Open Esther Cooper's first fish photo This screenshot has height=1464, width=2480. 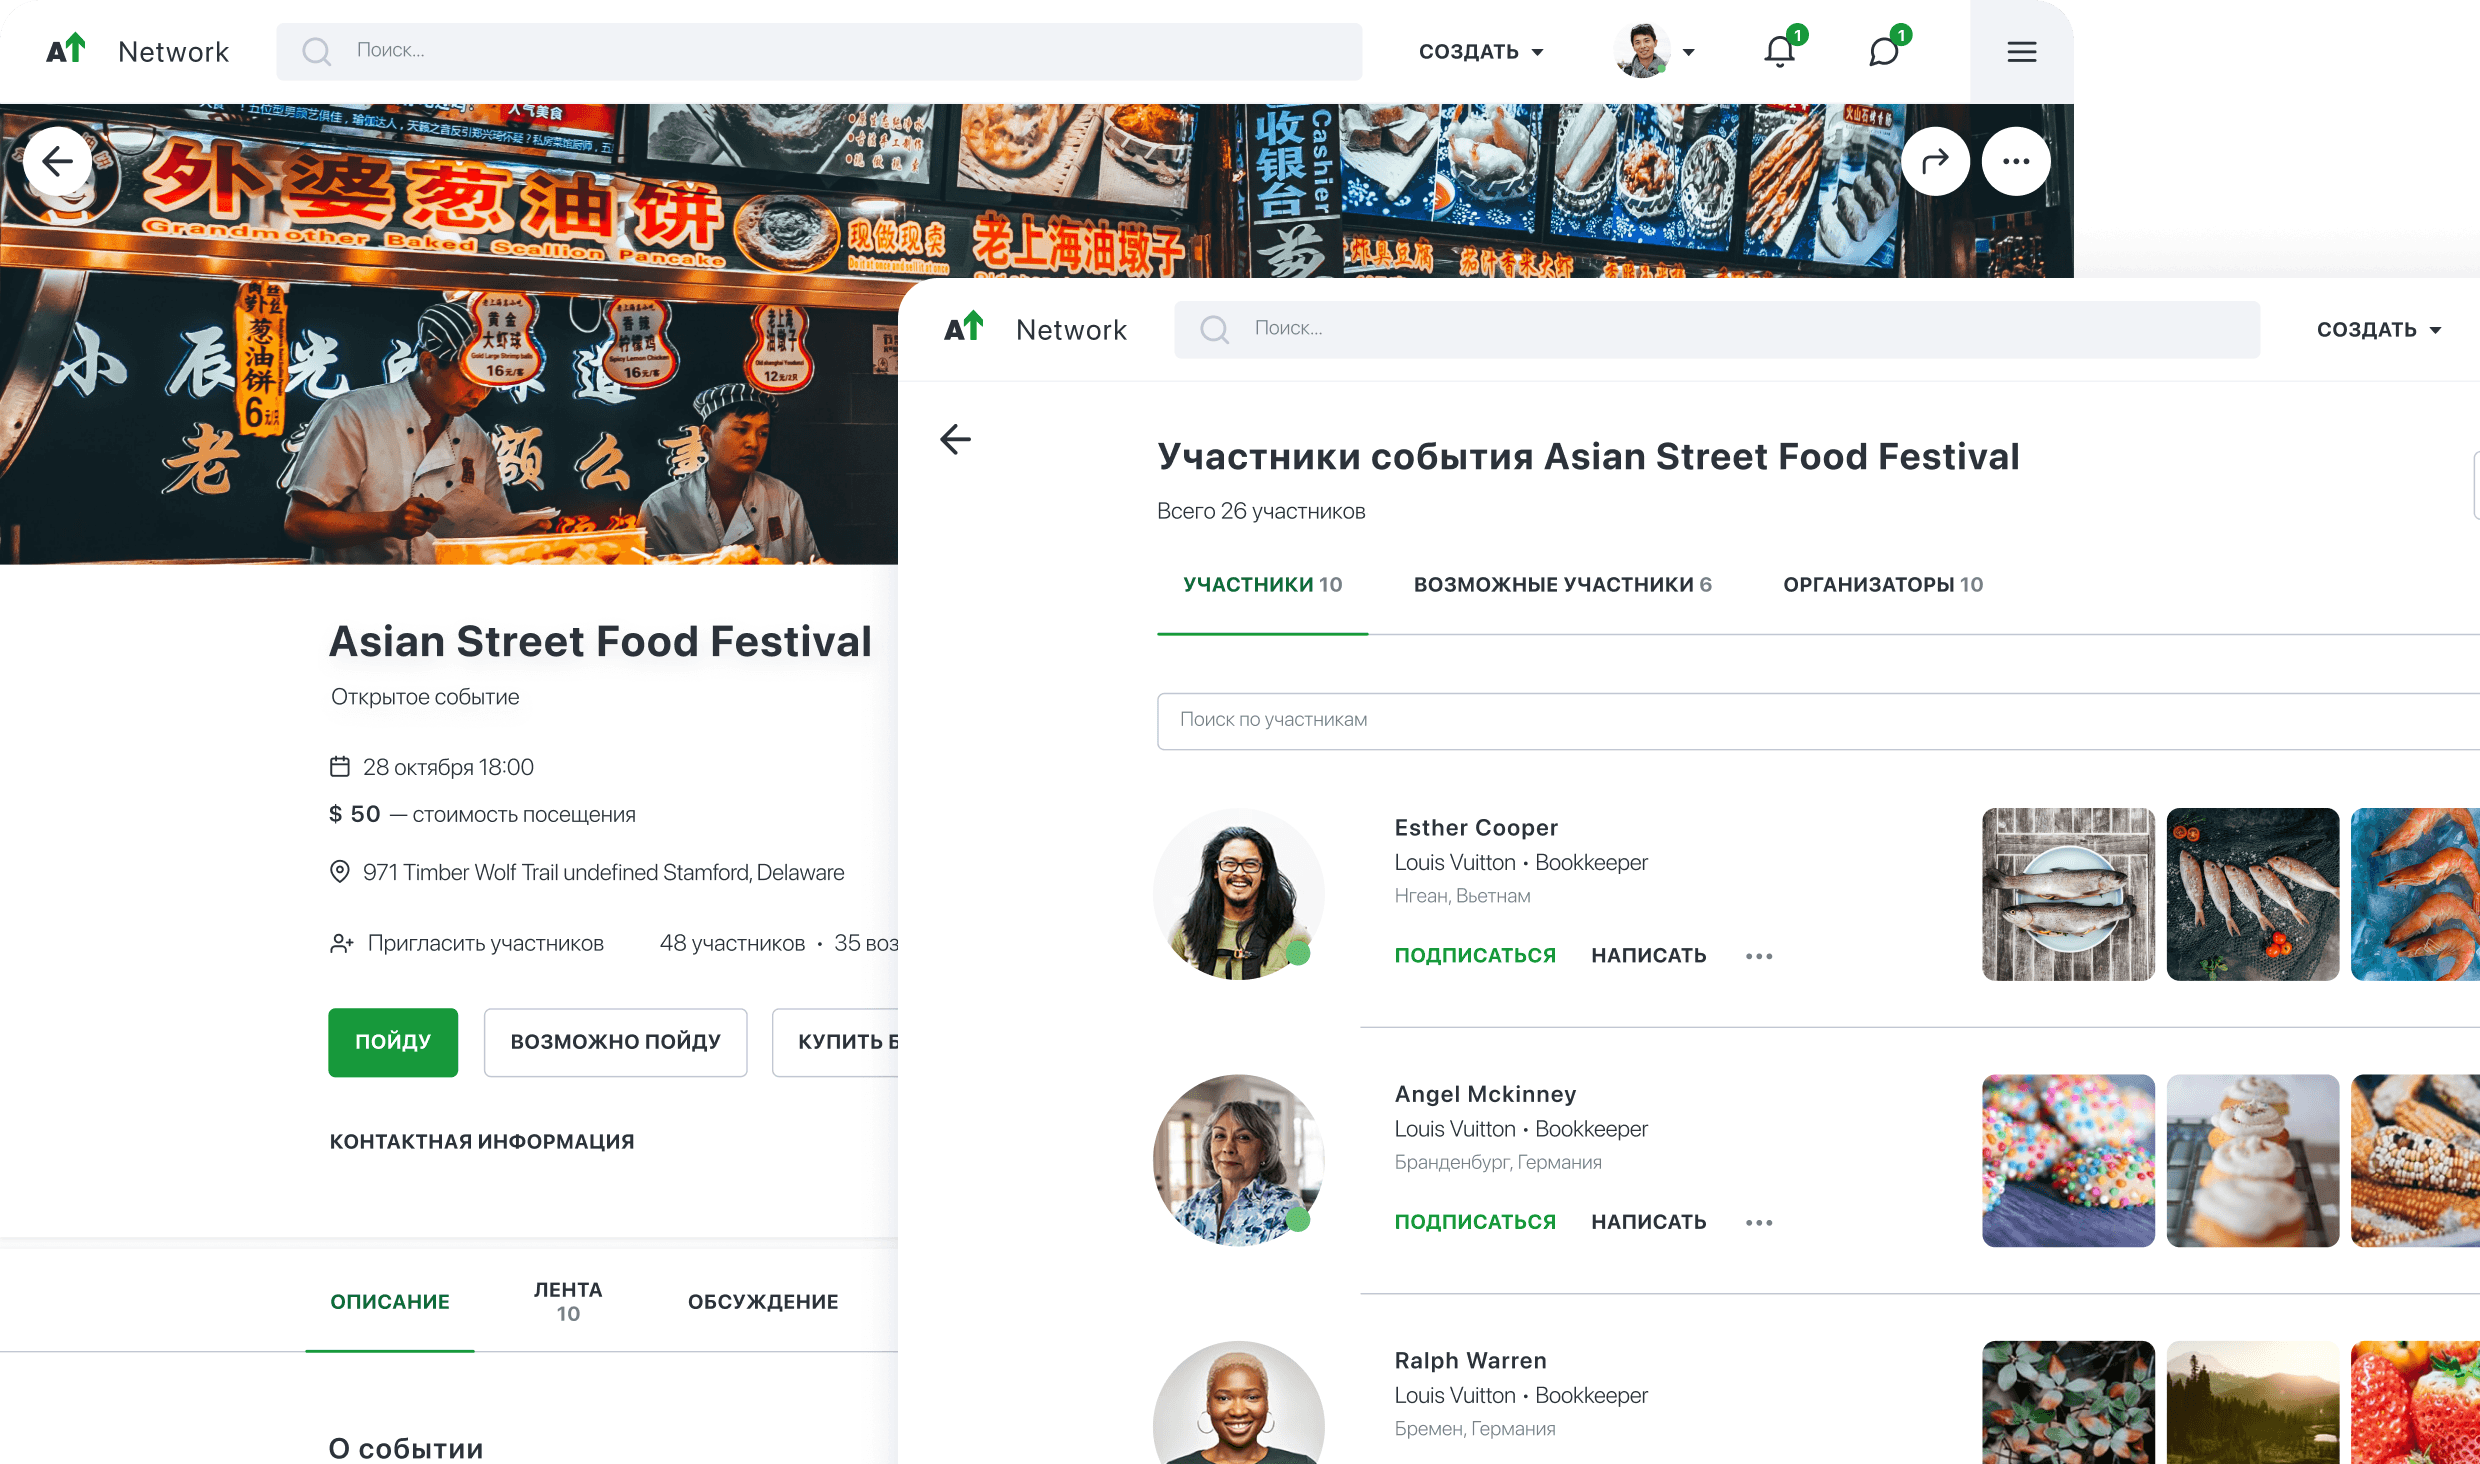coord(2068,894)
